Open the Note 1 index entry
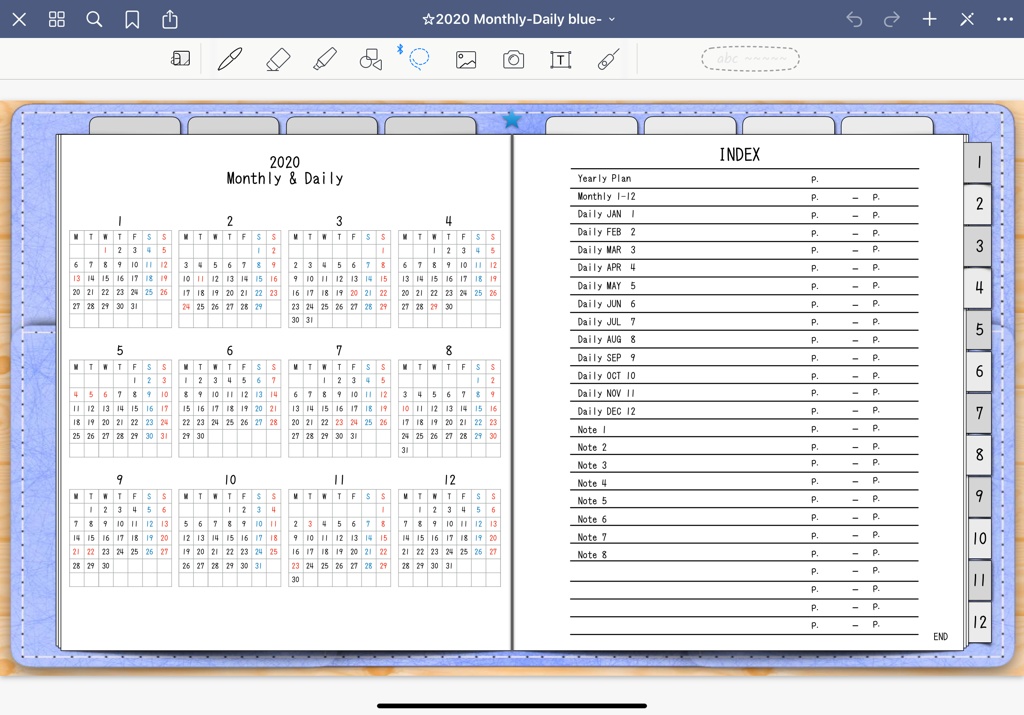1024x715 pixels. coord(592,430)
